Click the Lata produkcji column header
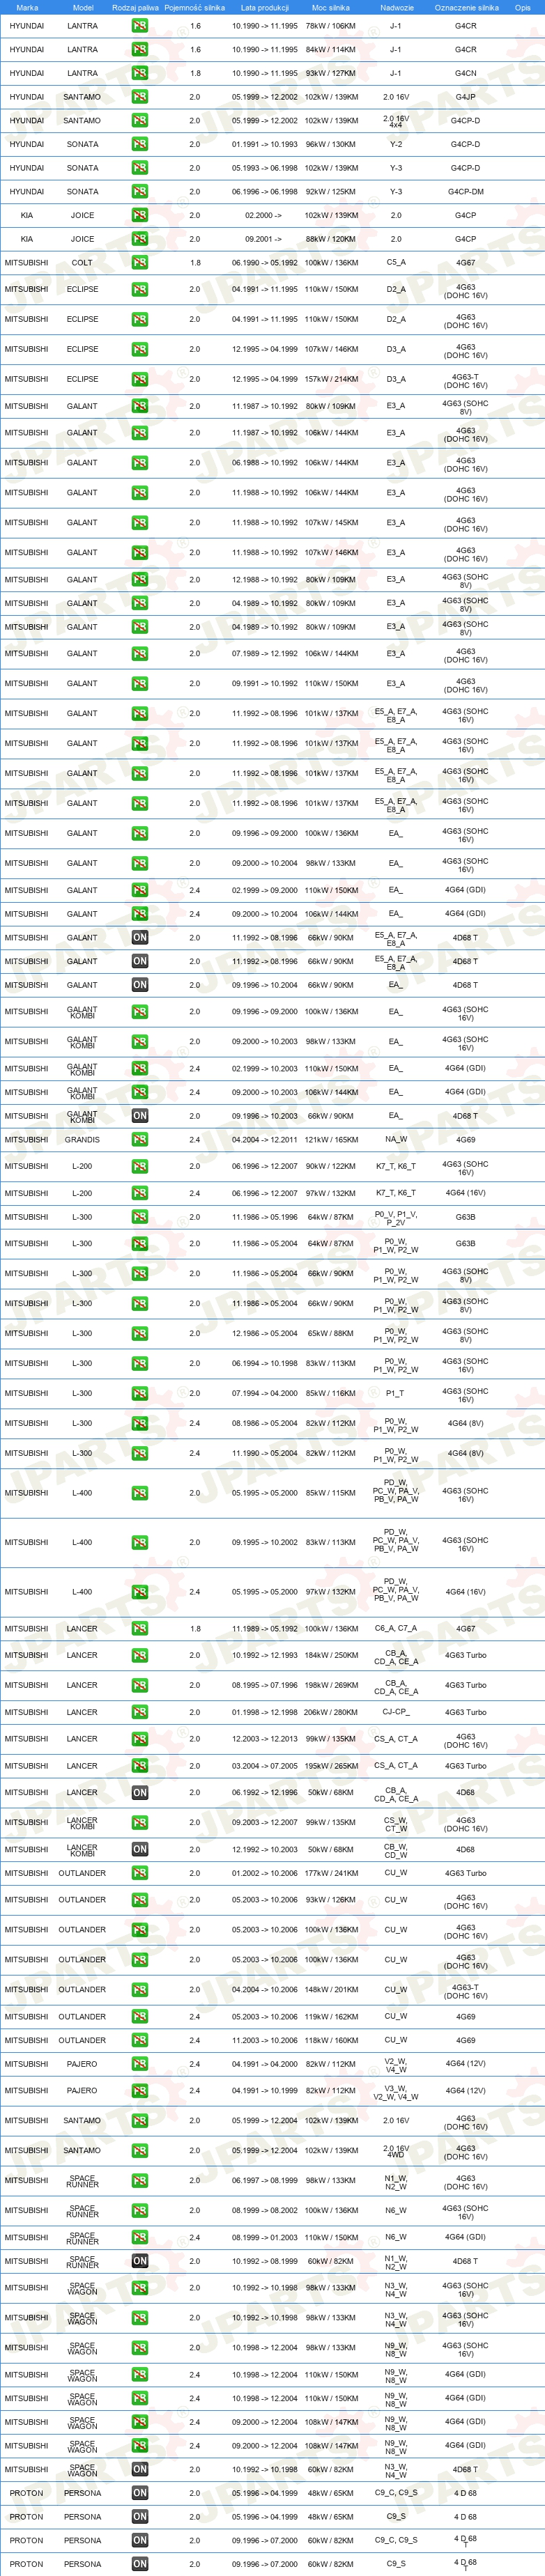 click(265, 7)
